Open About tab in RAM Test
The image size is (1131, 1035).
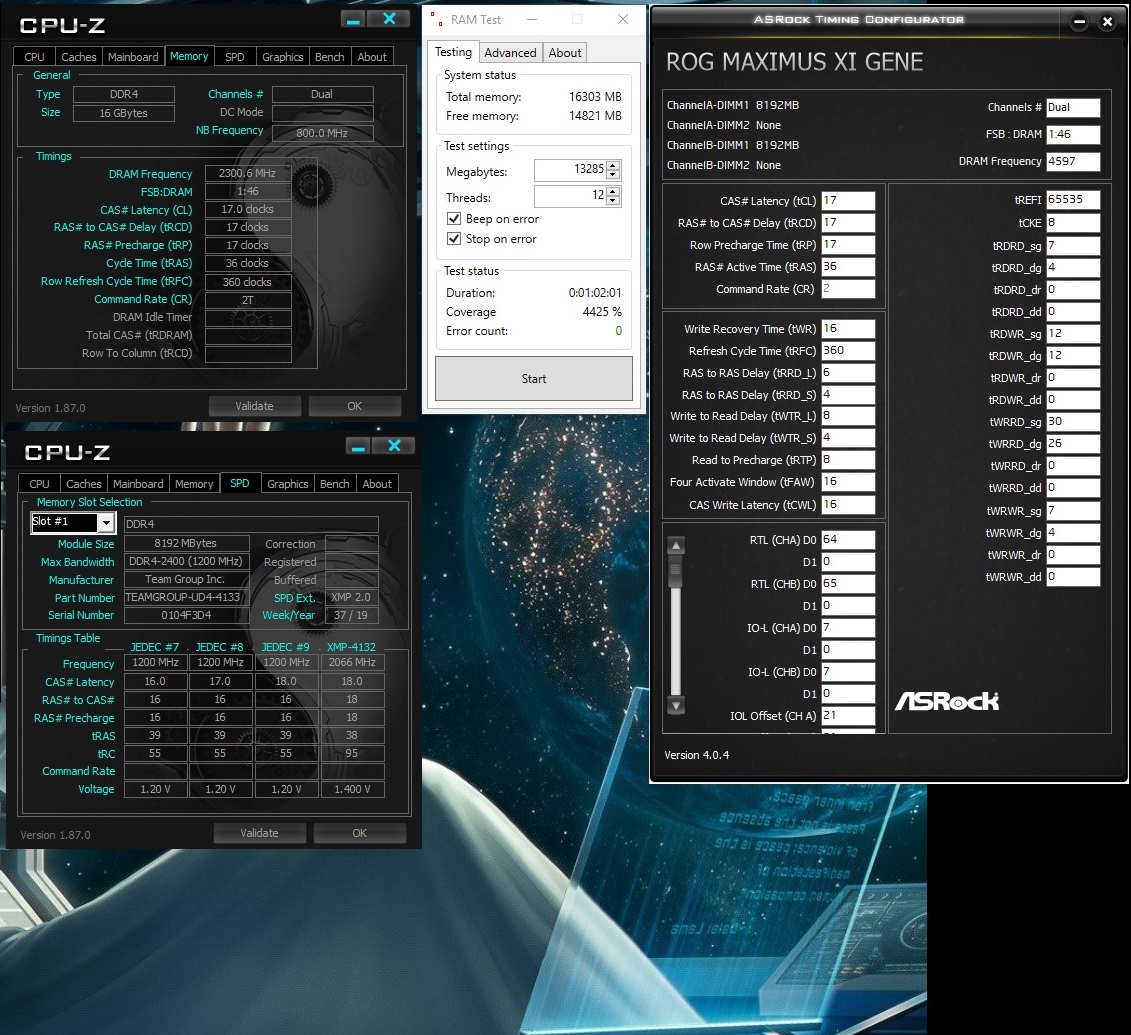565,53
